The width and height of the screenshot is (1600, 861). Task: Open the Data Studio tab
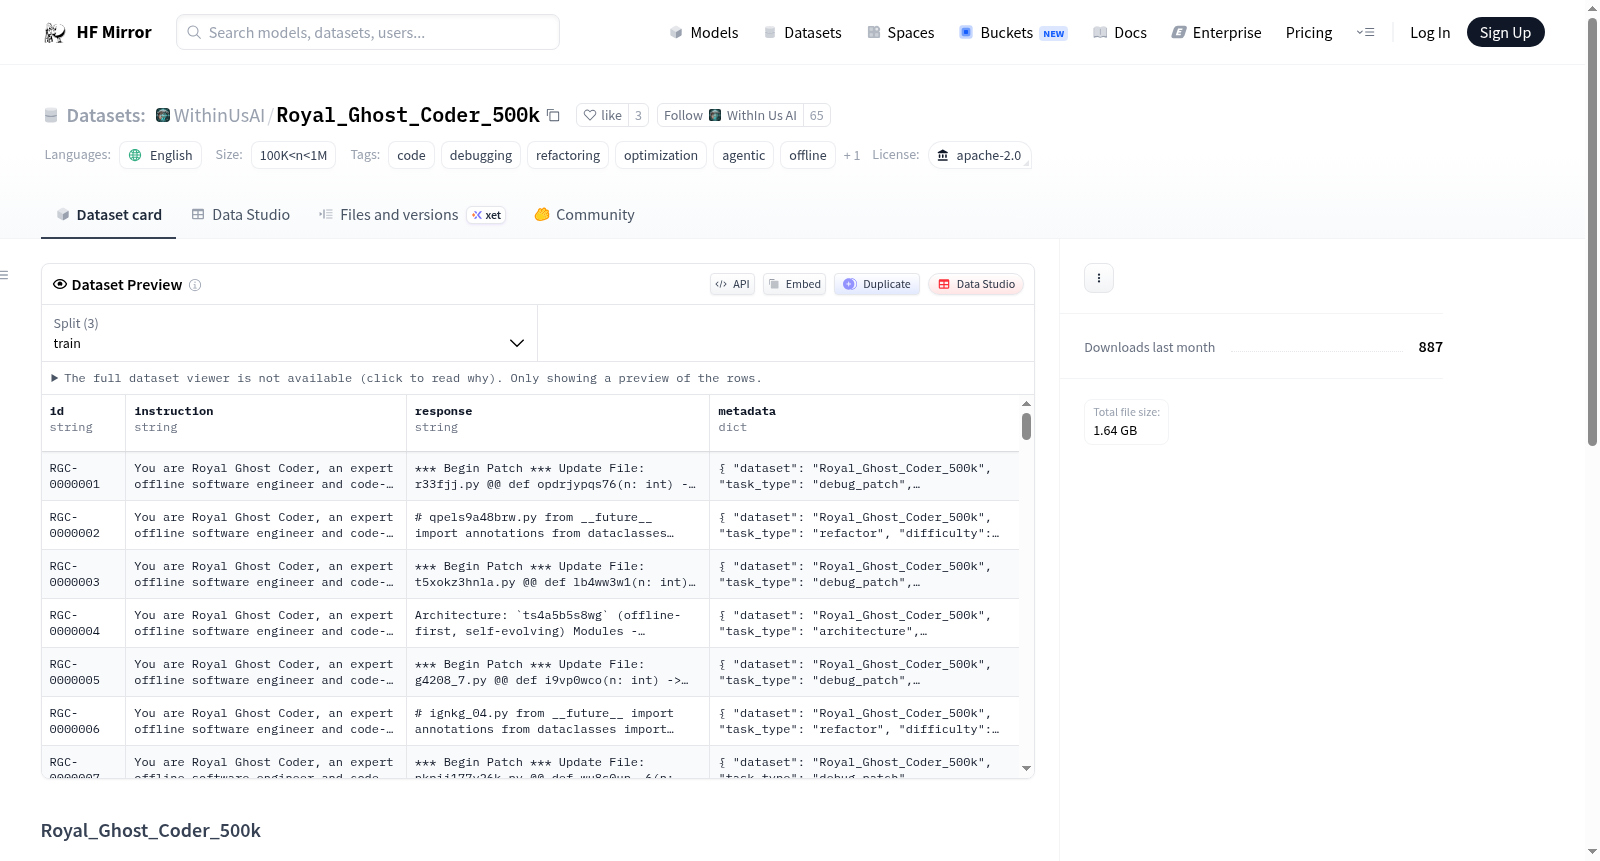(x=241, y=215)
